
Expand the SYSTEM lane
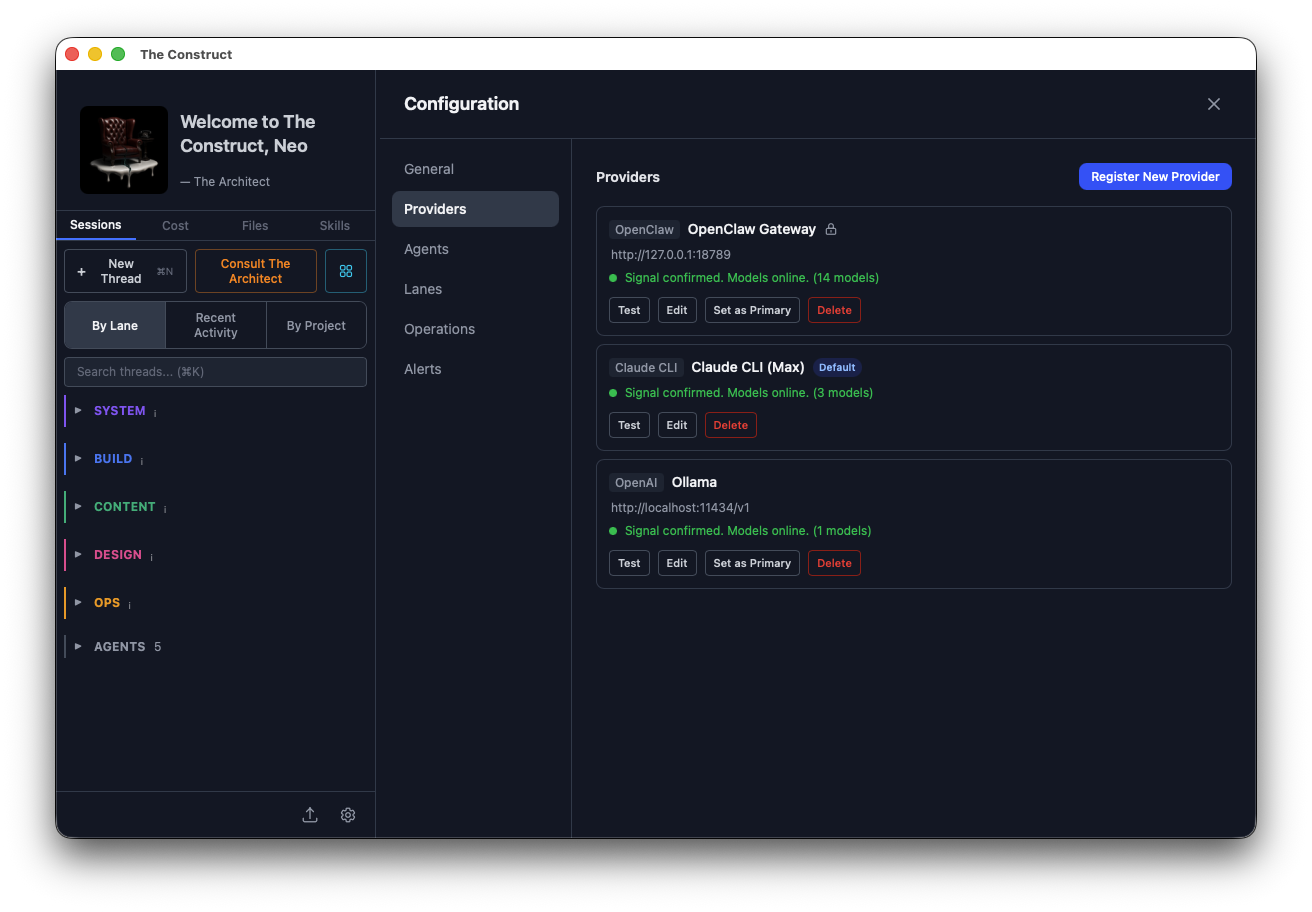[x=79, y=410]
